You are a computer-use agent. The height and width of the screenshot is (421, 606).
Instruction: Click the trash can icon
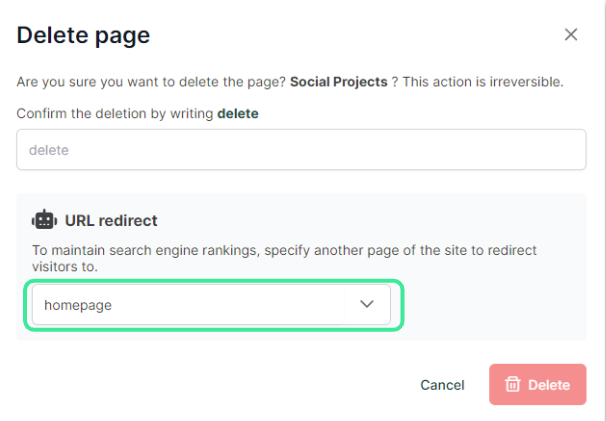click(x=512, y=385)
